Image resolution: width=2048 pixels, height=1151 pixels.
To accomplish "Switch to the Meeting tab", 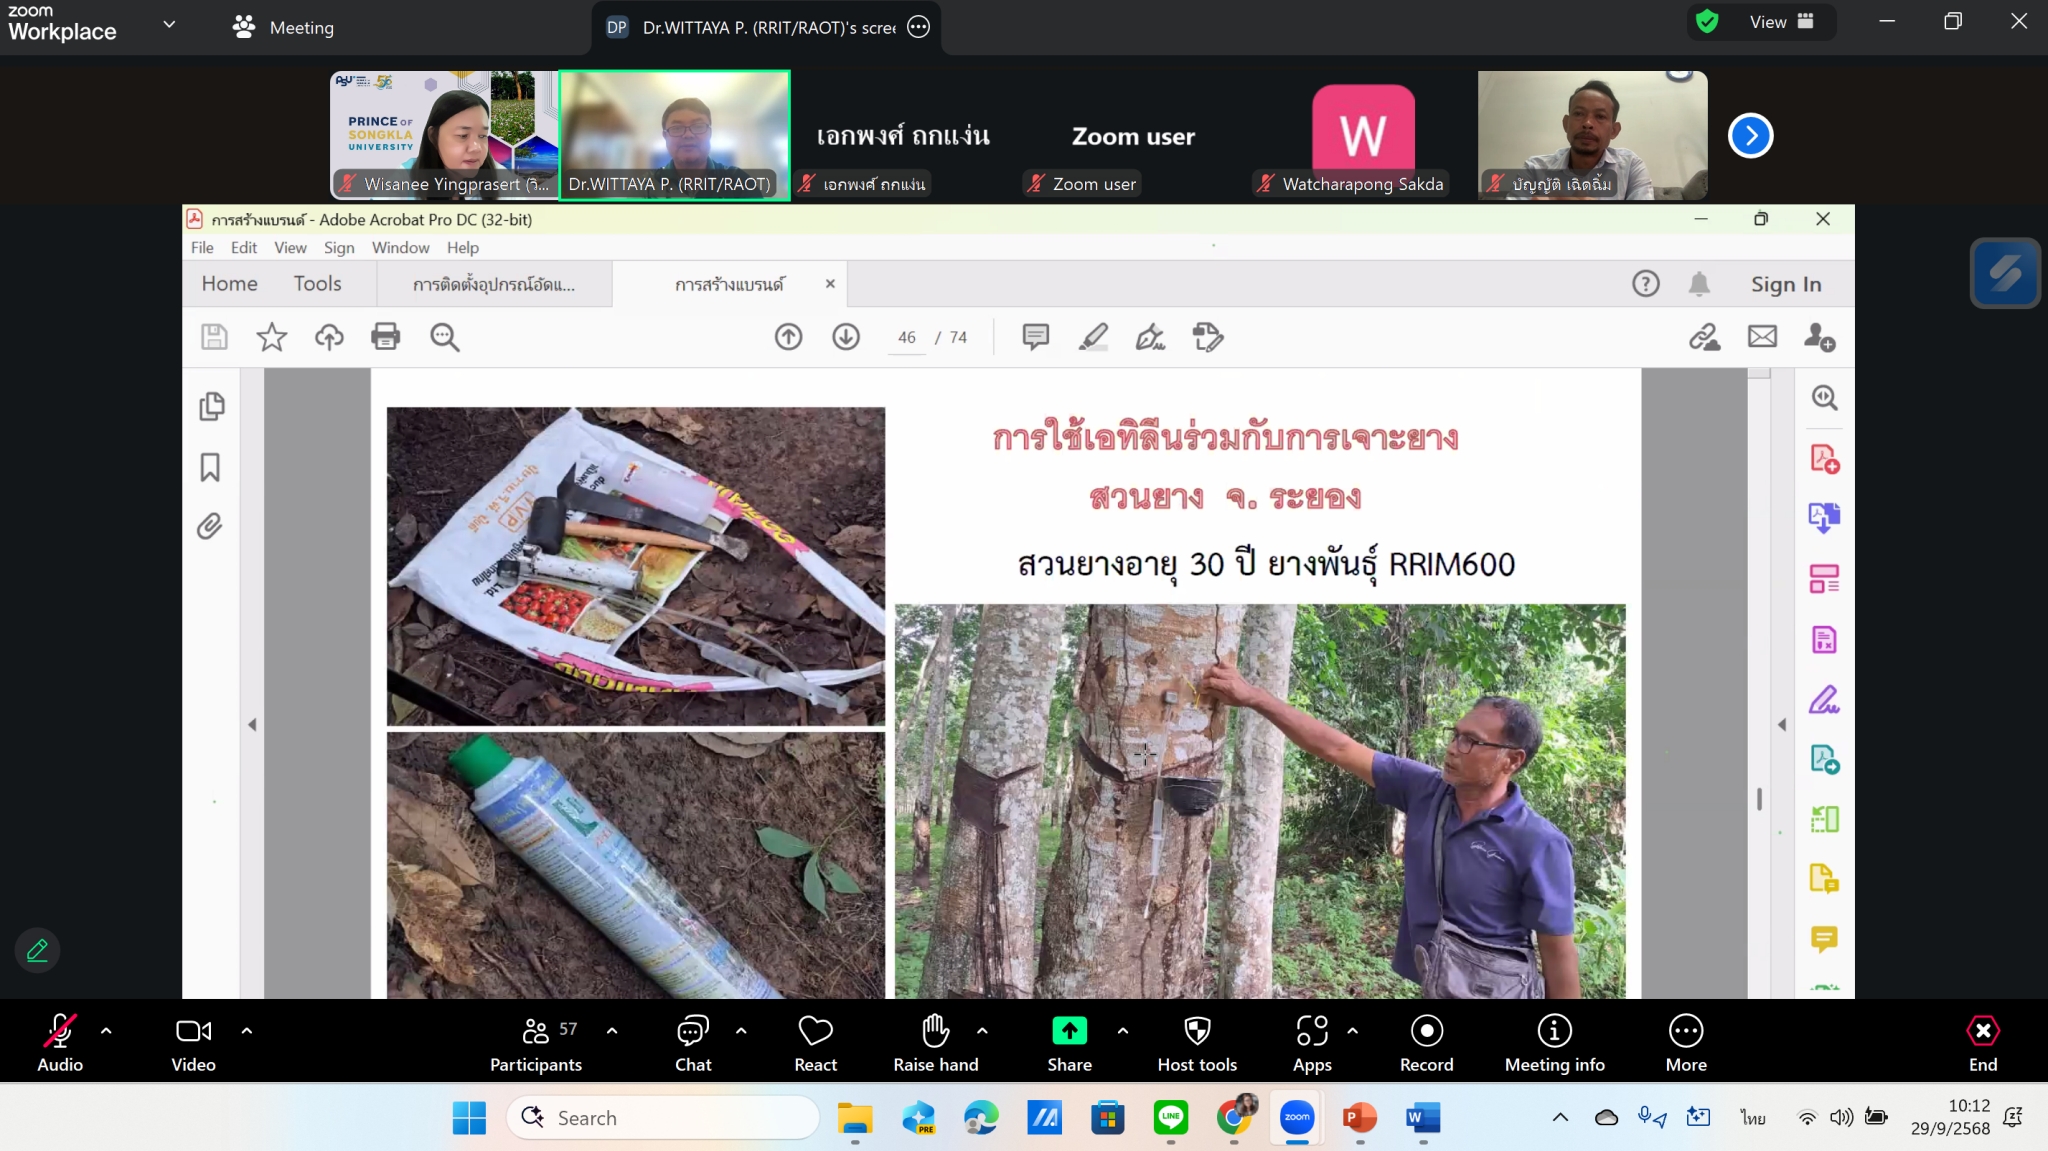I will [284, 28].
